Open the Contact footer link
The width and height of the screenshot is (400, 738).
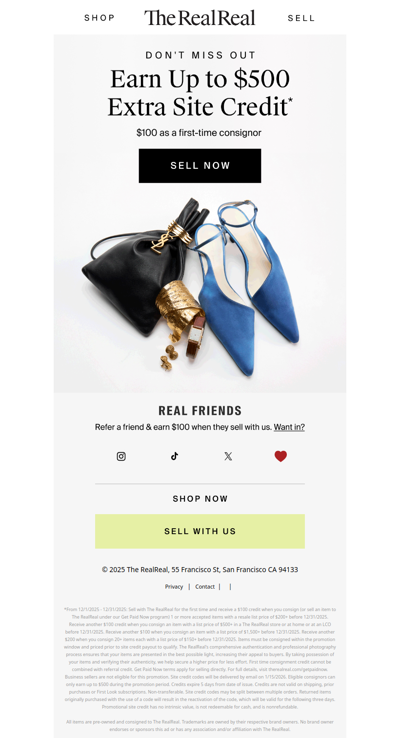click(x=205, y=586)
